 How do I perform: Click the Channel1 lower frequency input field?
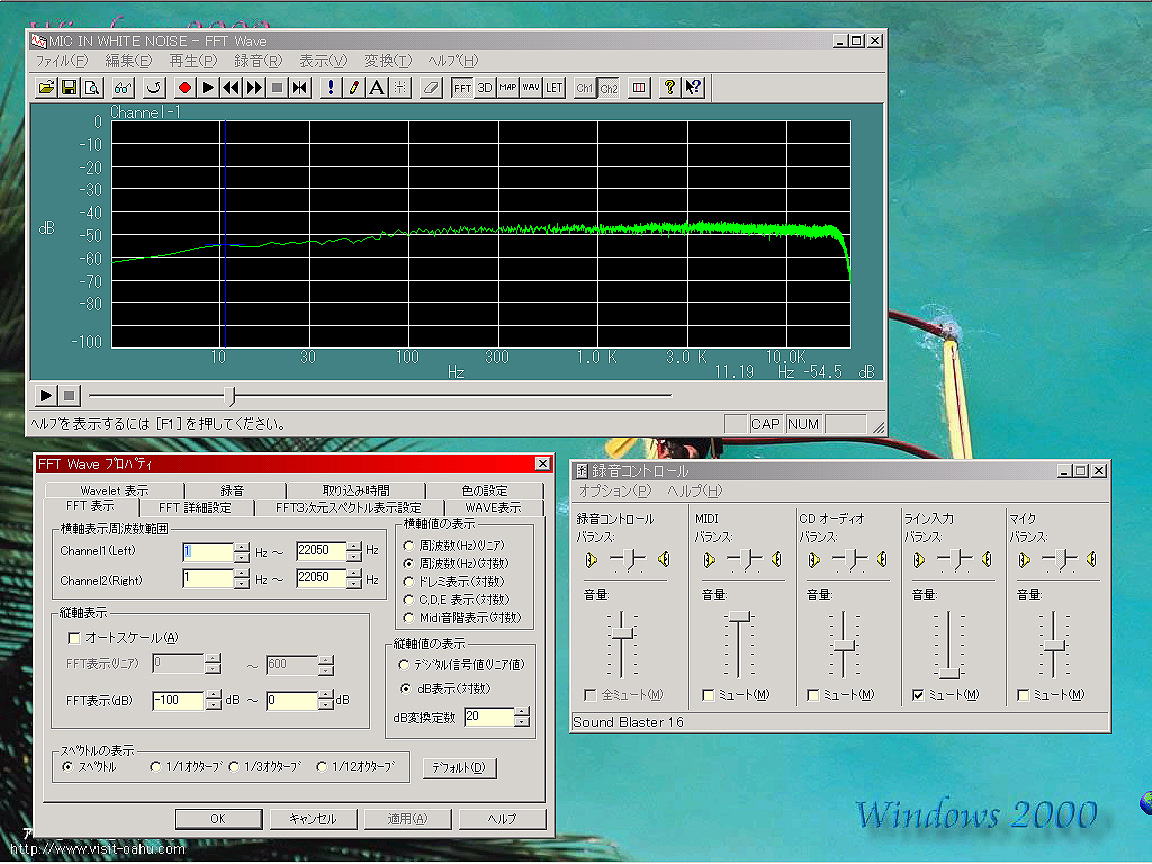[x=208, y=552]
